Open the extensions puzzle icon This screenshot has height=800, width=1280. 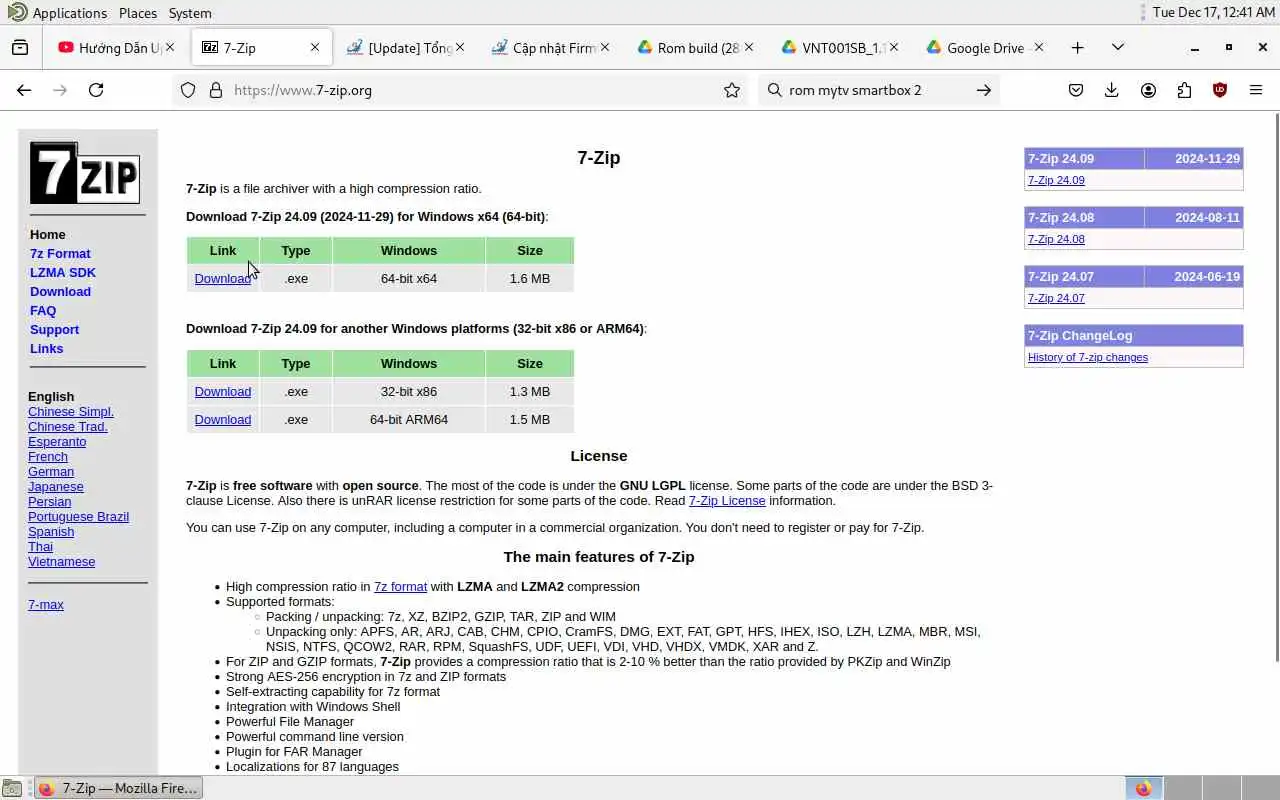pos(1184,90)
